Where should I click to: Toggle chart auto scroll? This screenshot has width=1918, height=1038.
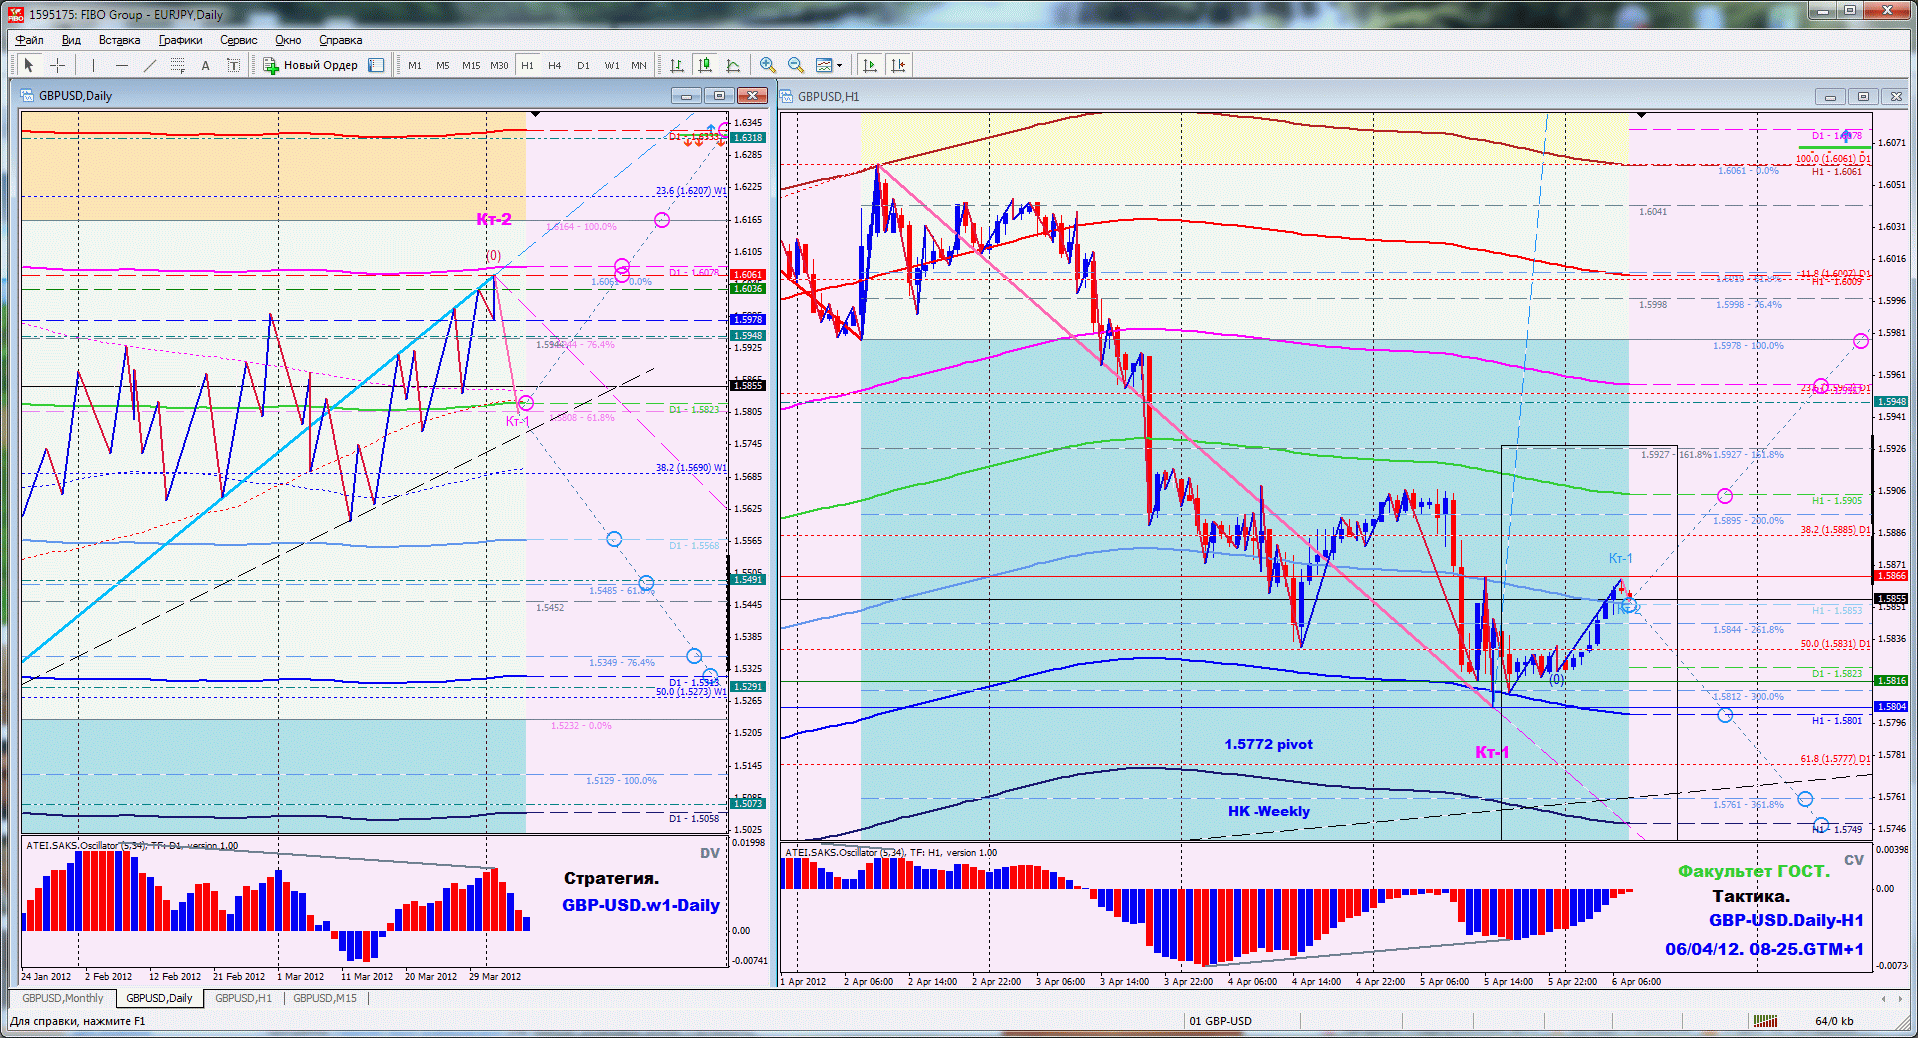click(870, 65)
